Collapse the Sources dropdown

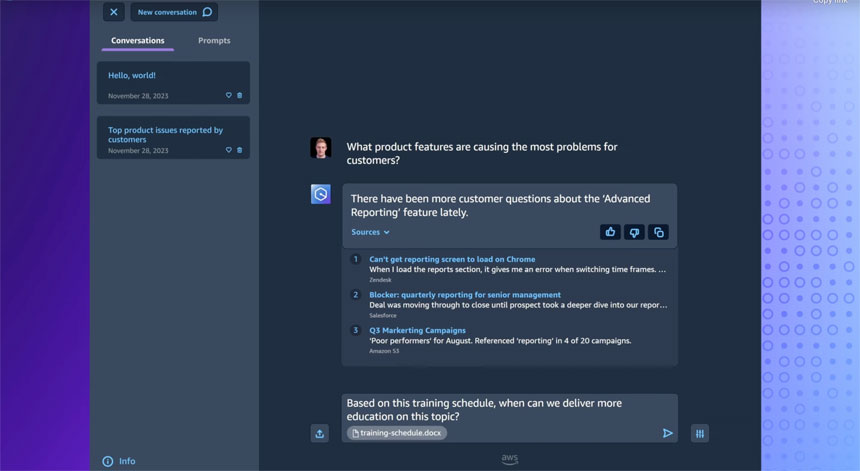pyautogui.click(x=370, y=232)
